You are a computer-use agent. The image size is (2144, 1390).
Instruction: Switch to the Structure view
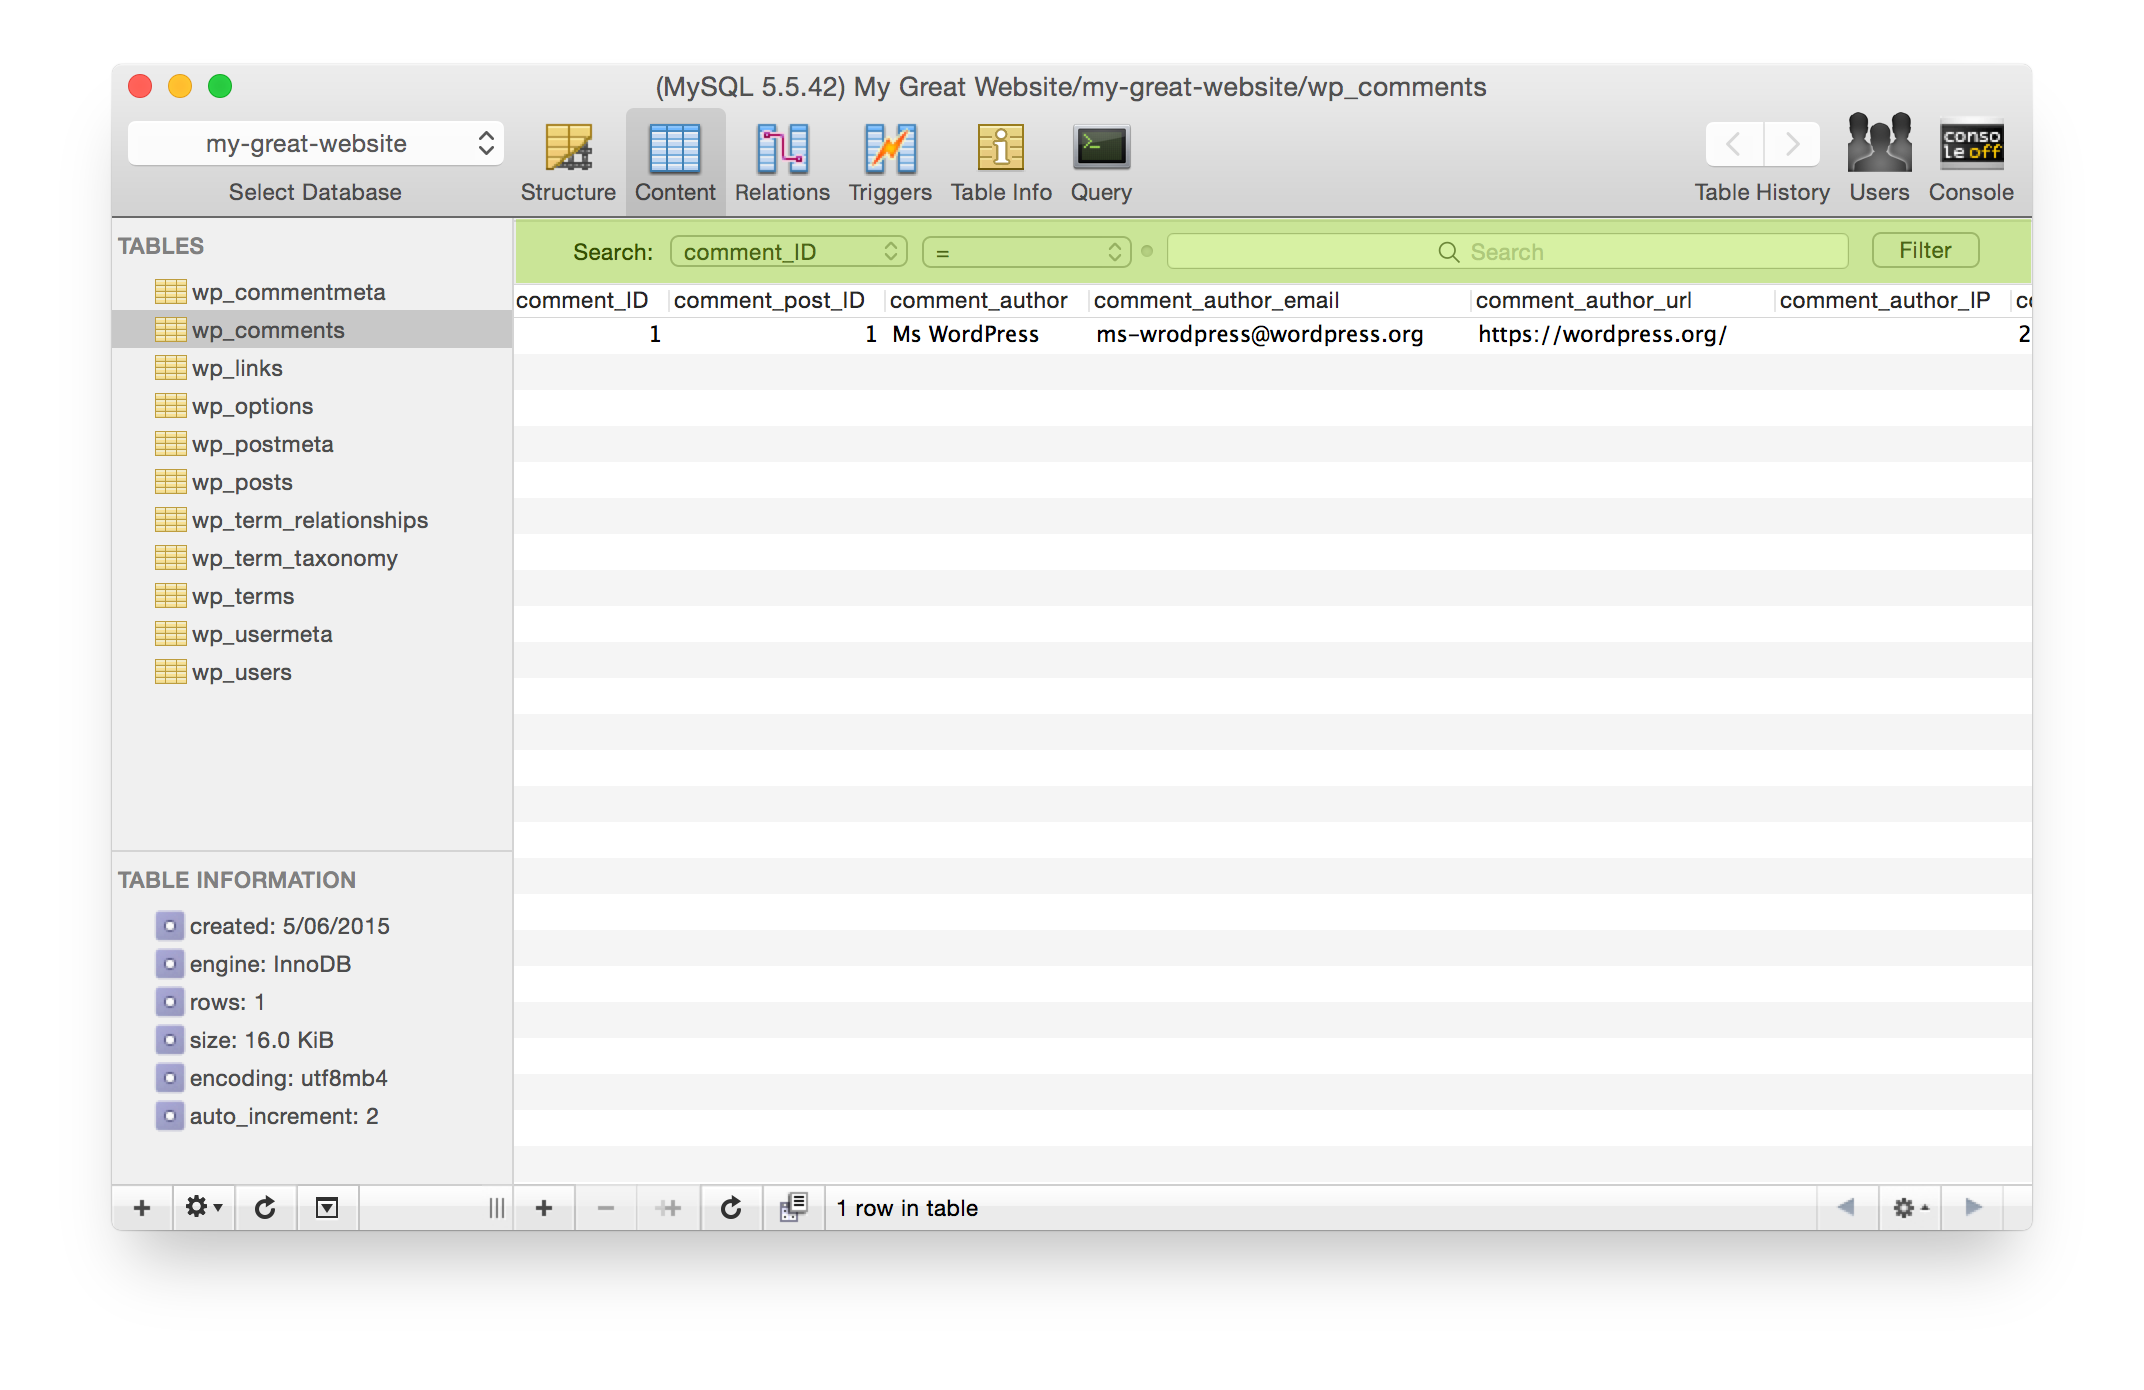568,160
